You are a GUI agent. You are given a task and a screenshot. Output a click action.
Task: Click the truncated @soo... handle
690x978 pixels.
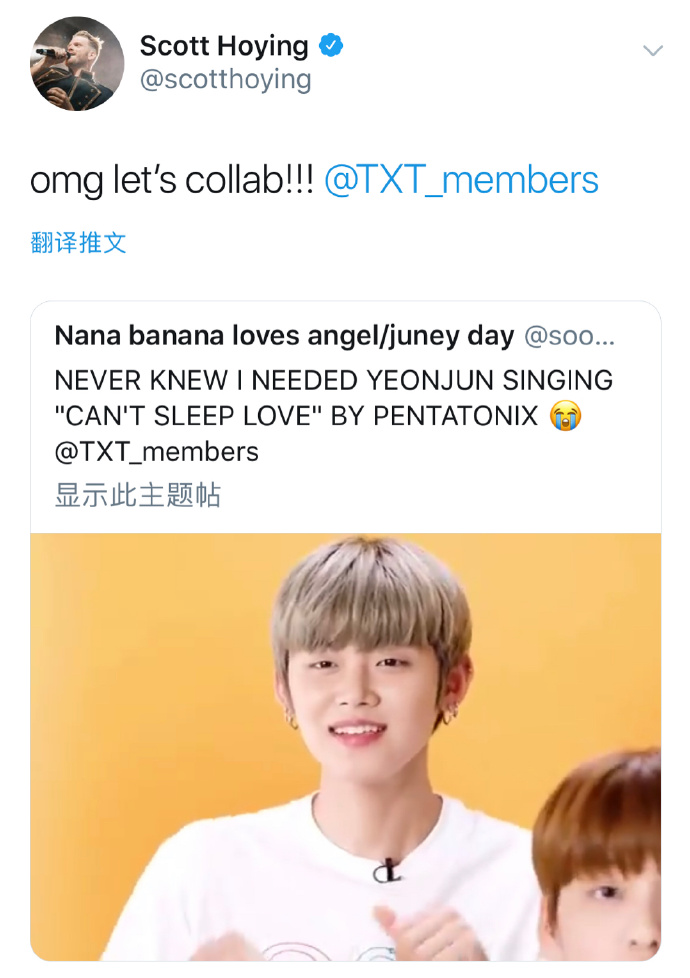coord(569,336)
